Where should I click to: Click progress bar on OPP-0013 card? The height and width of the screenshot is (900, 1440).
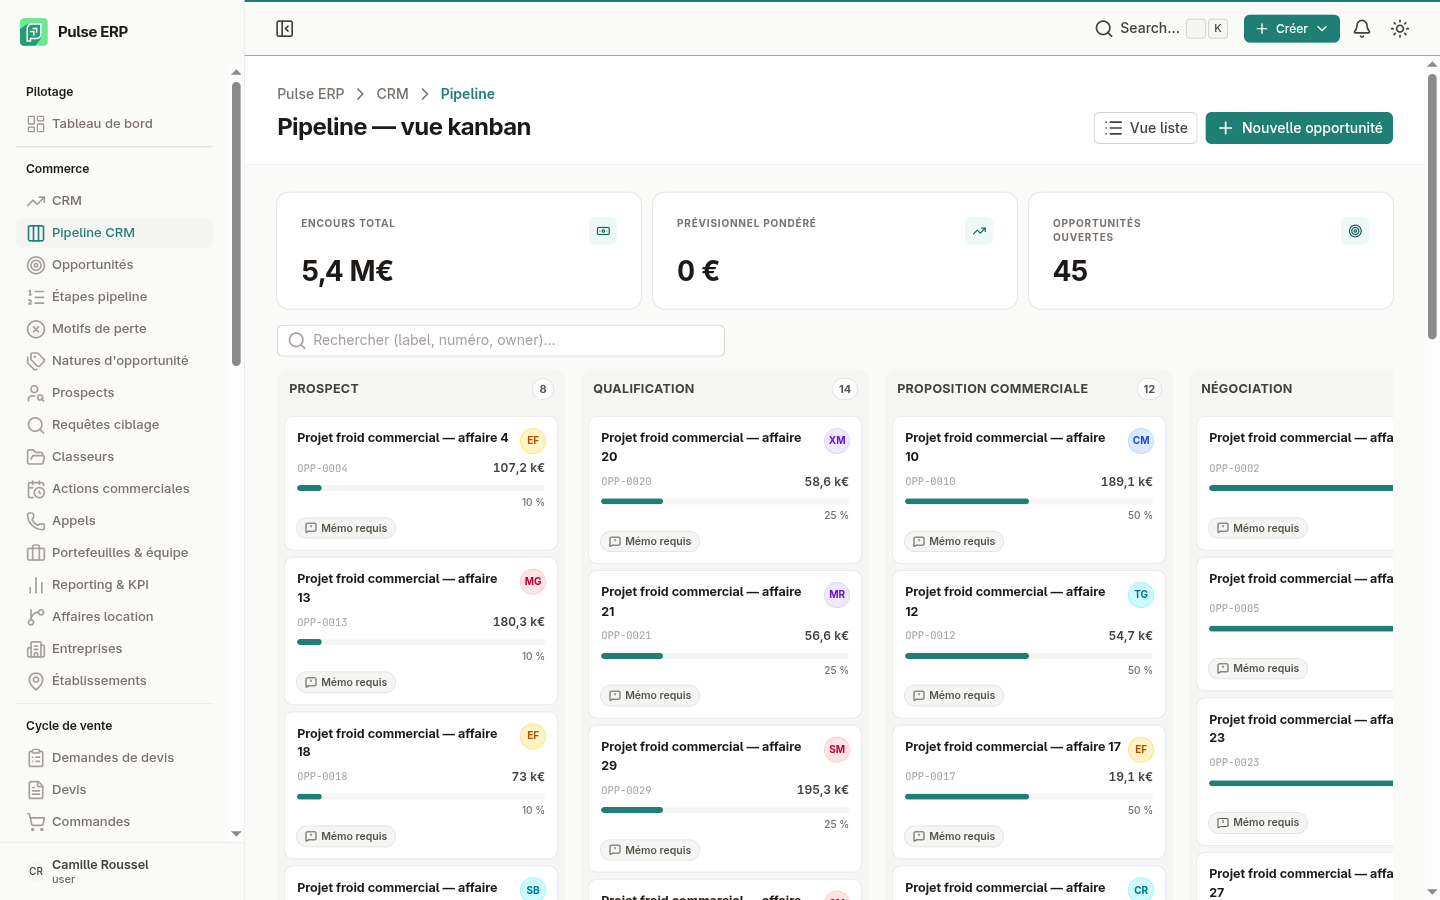tap(421, 642)
